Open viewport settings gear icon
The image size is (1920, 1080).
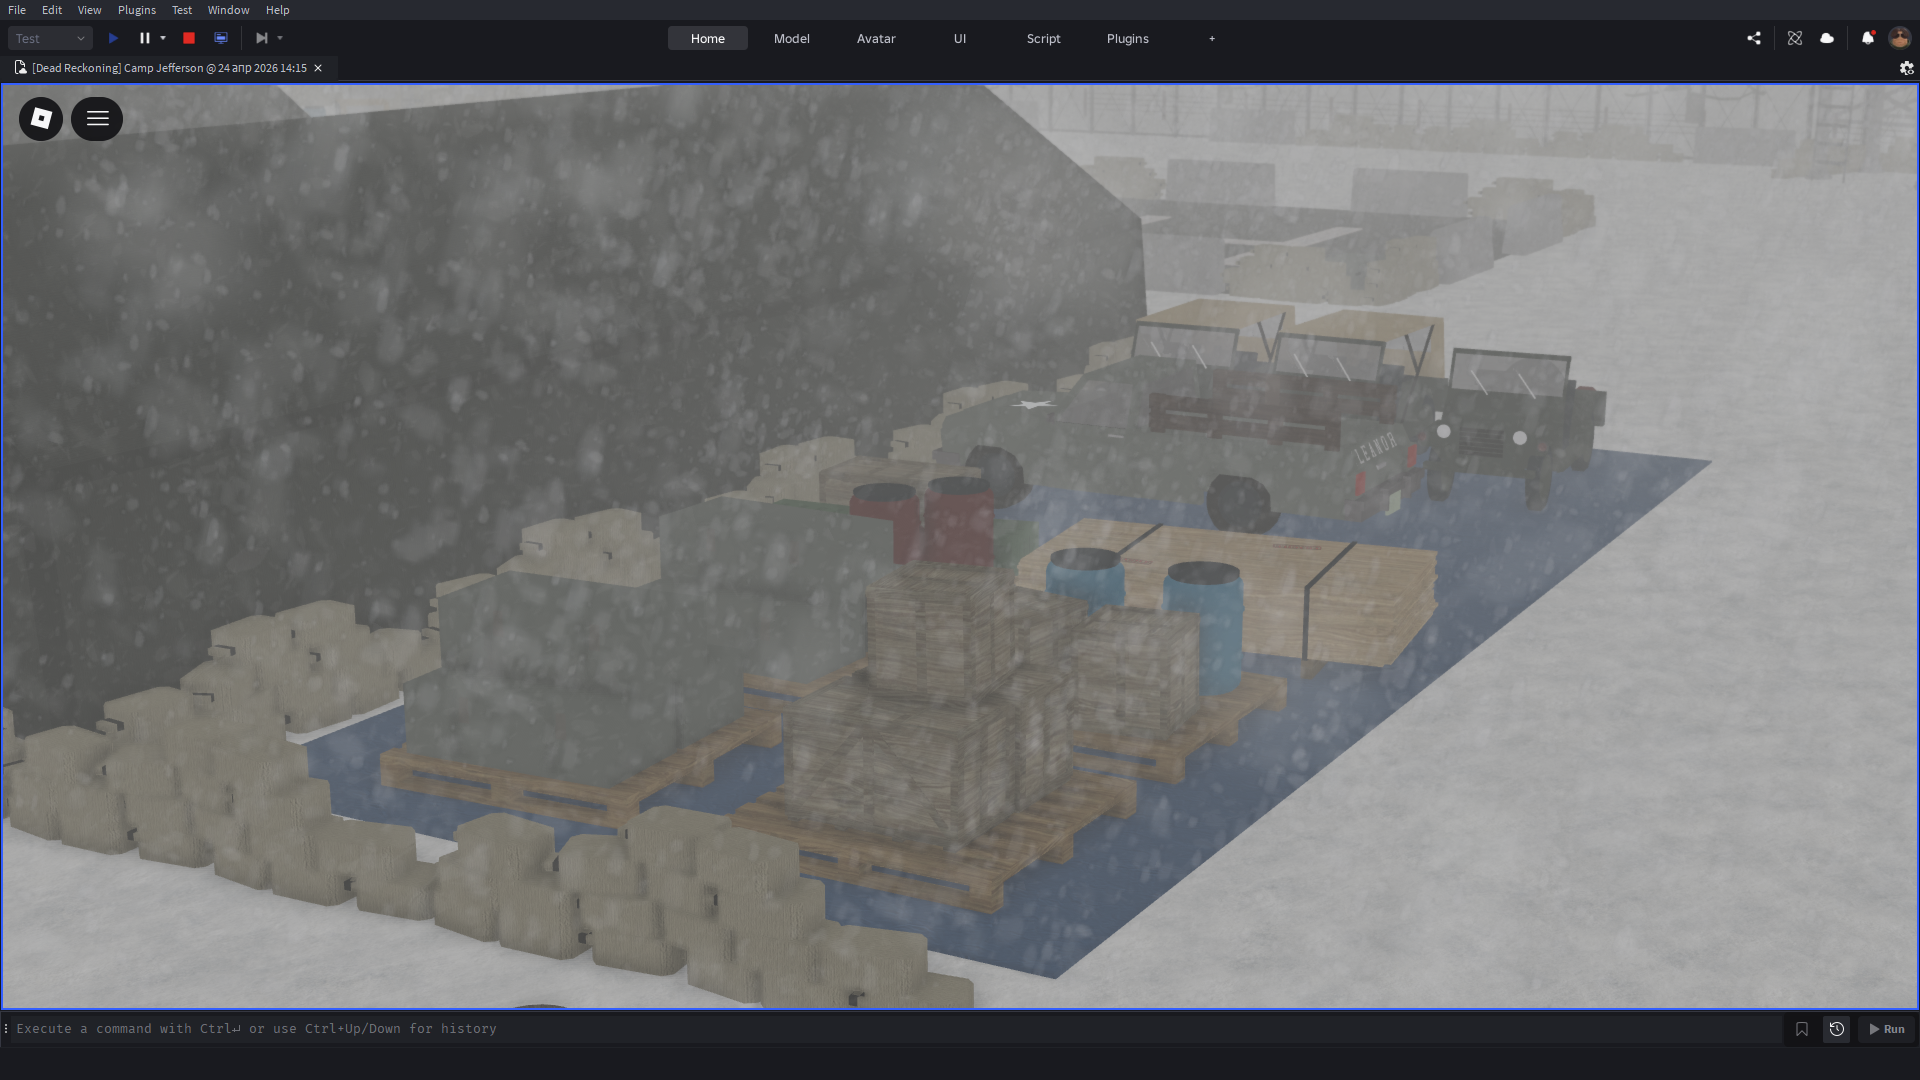point(1907,68)
